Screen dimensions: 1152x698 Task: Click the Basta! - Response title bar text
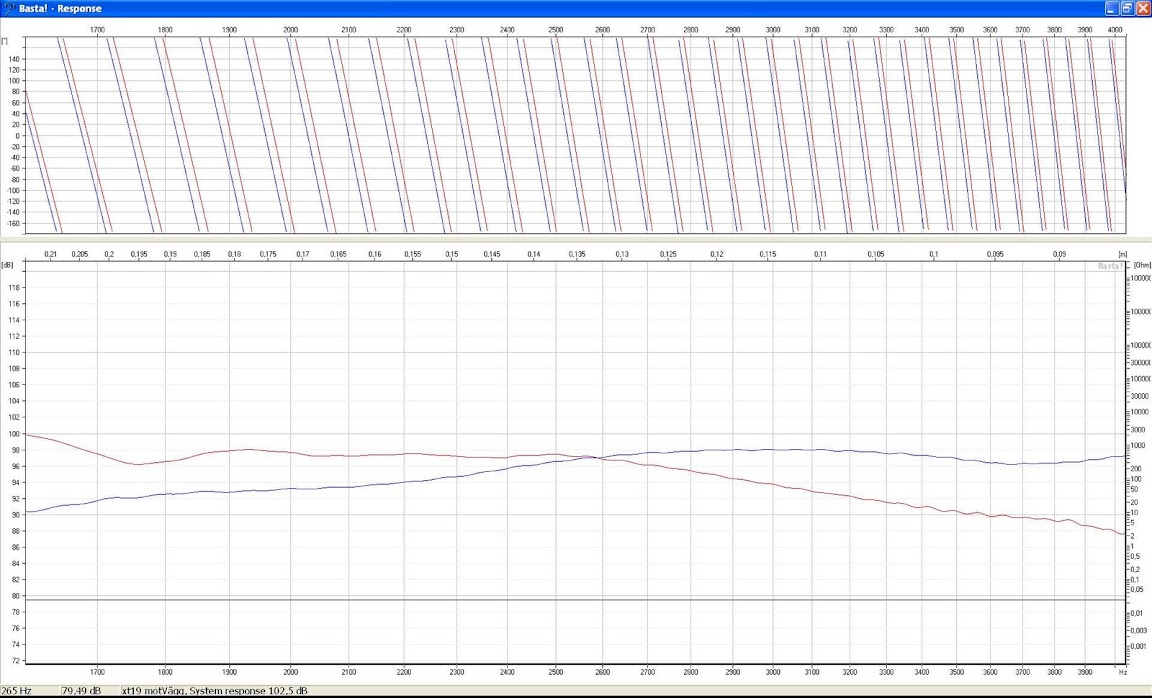60,8
